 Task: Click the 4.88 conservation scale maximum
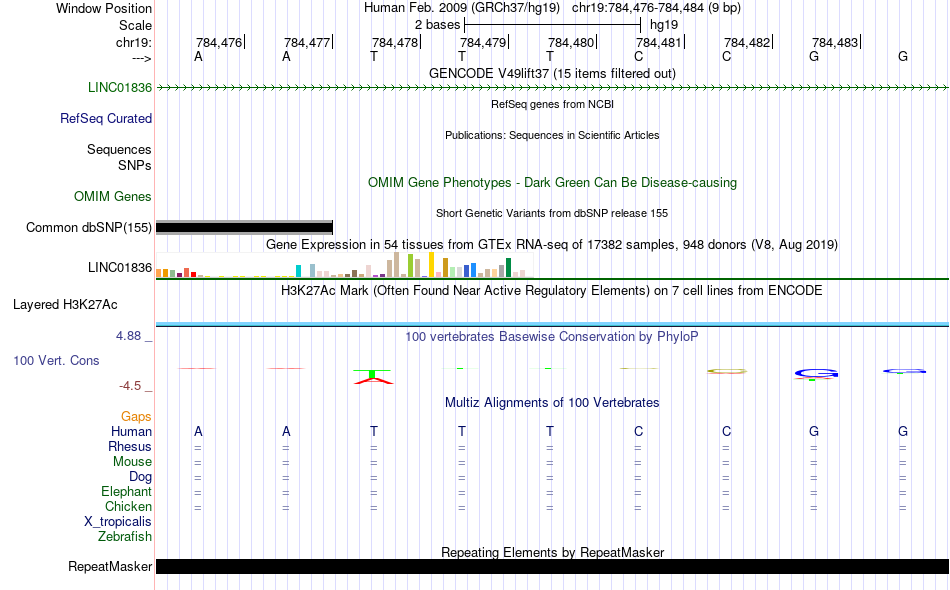click(x=128, y=336)
